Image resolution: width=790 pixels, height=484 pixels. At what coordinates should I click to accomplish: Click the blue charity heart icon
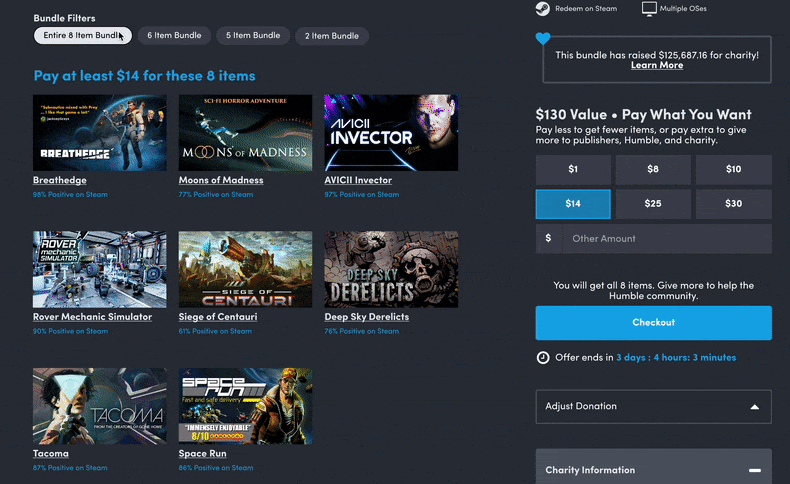point(543,38)
